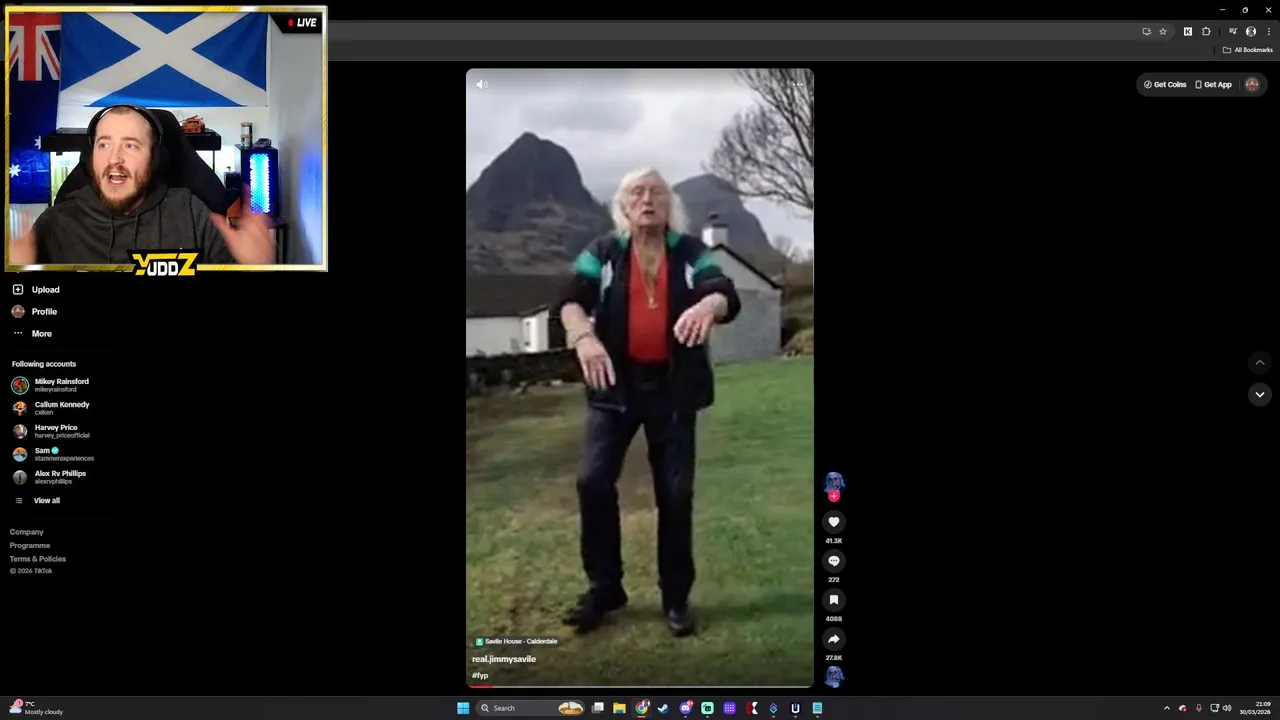Visit Harvey Price's account
This screenshot has width=1280, height=720.
(51, 431)
